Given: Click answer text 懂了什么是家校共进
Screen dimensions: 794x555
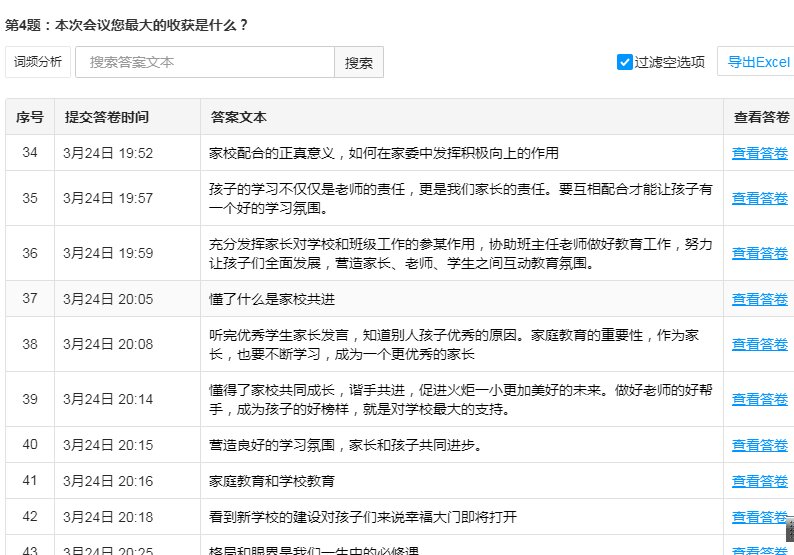Looking at the screenshot, I should (272, 299).
